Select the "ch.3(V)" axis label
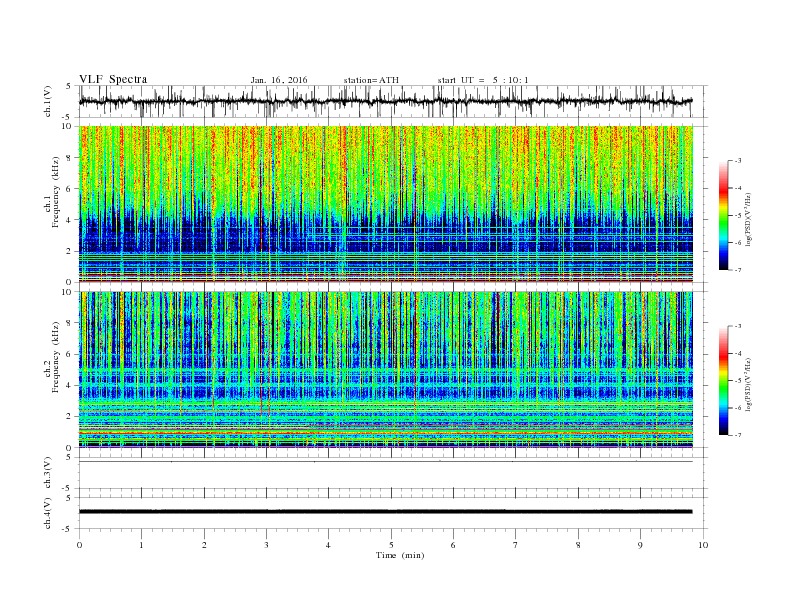 click(48, 473)
